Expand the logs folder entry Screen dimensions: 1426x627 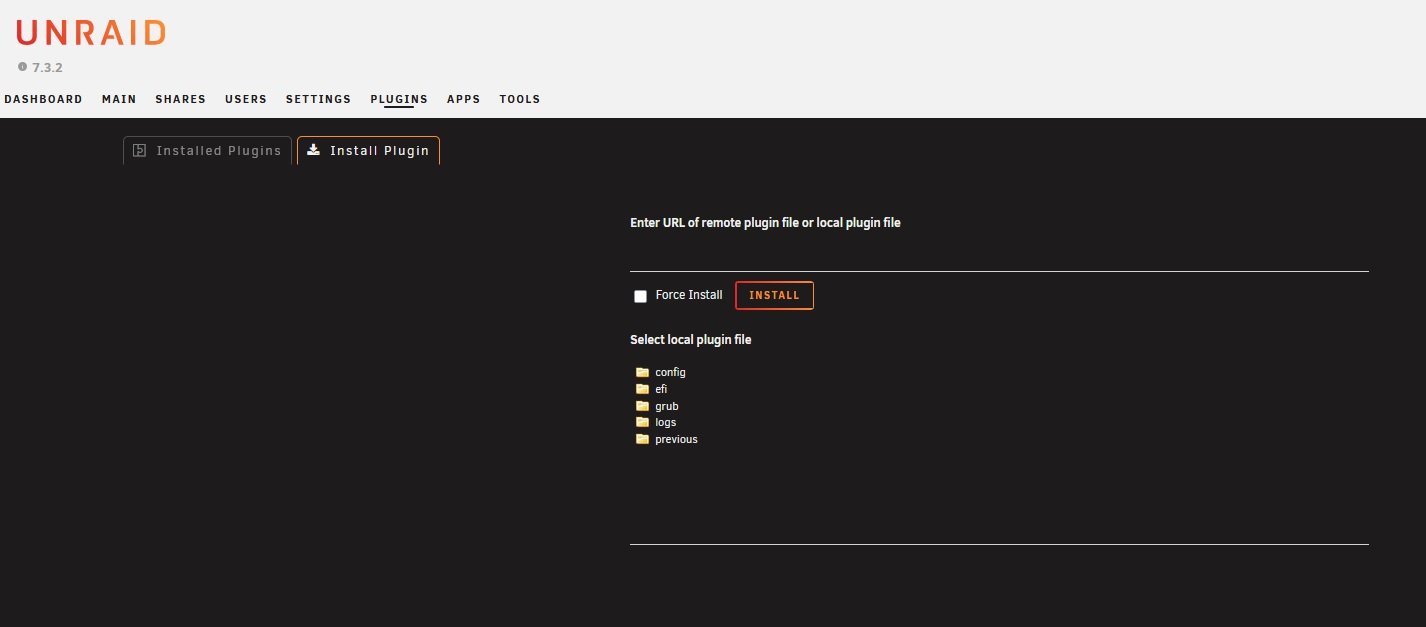(665, 422)
